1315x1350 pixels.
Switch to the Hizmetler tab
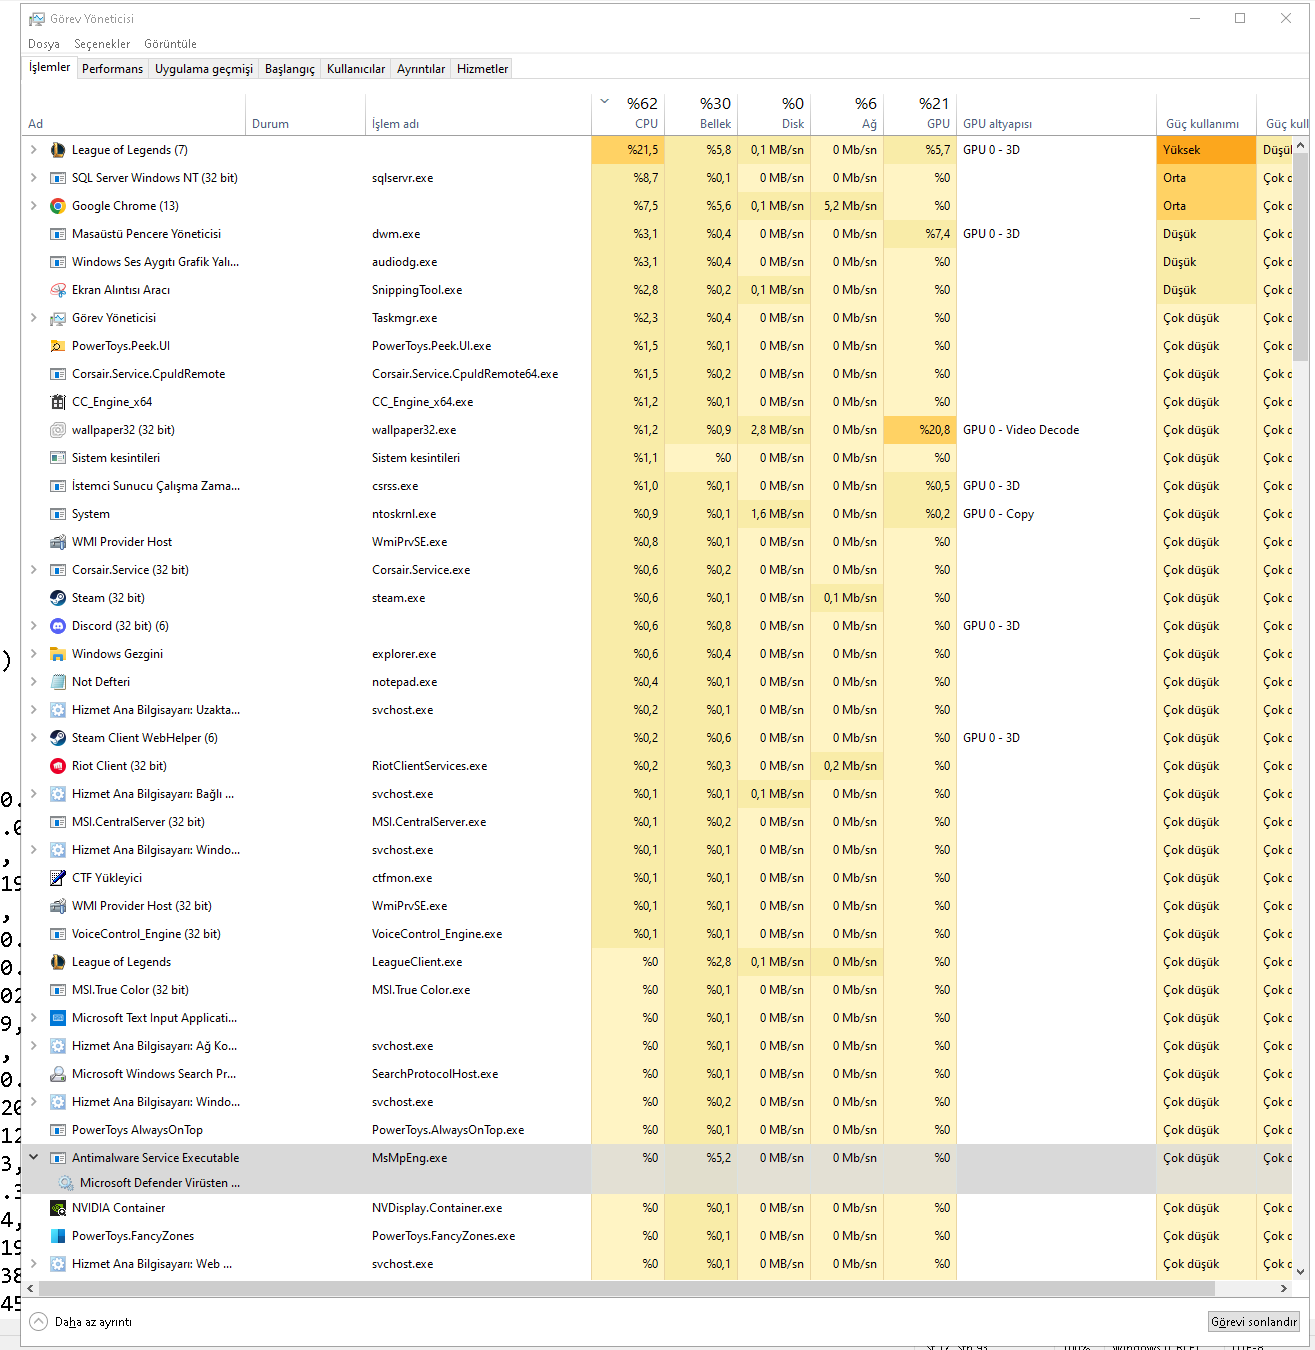pyautogui.click(x=483, y=69)
